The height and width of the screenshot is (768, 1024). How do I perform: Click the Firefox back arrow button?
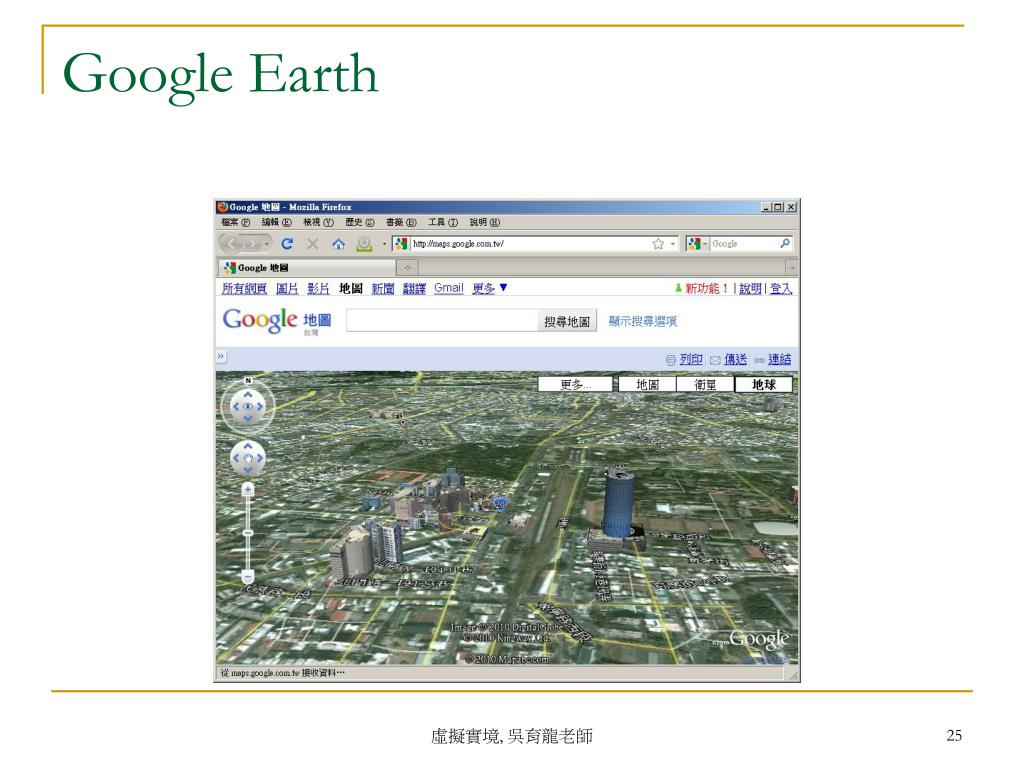(x=231, y=244)
